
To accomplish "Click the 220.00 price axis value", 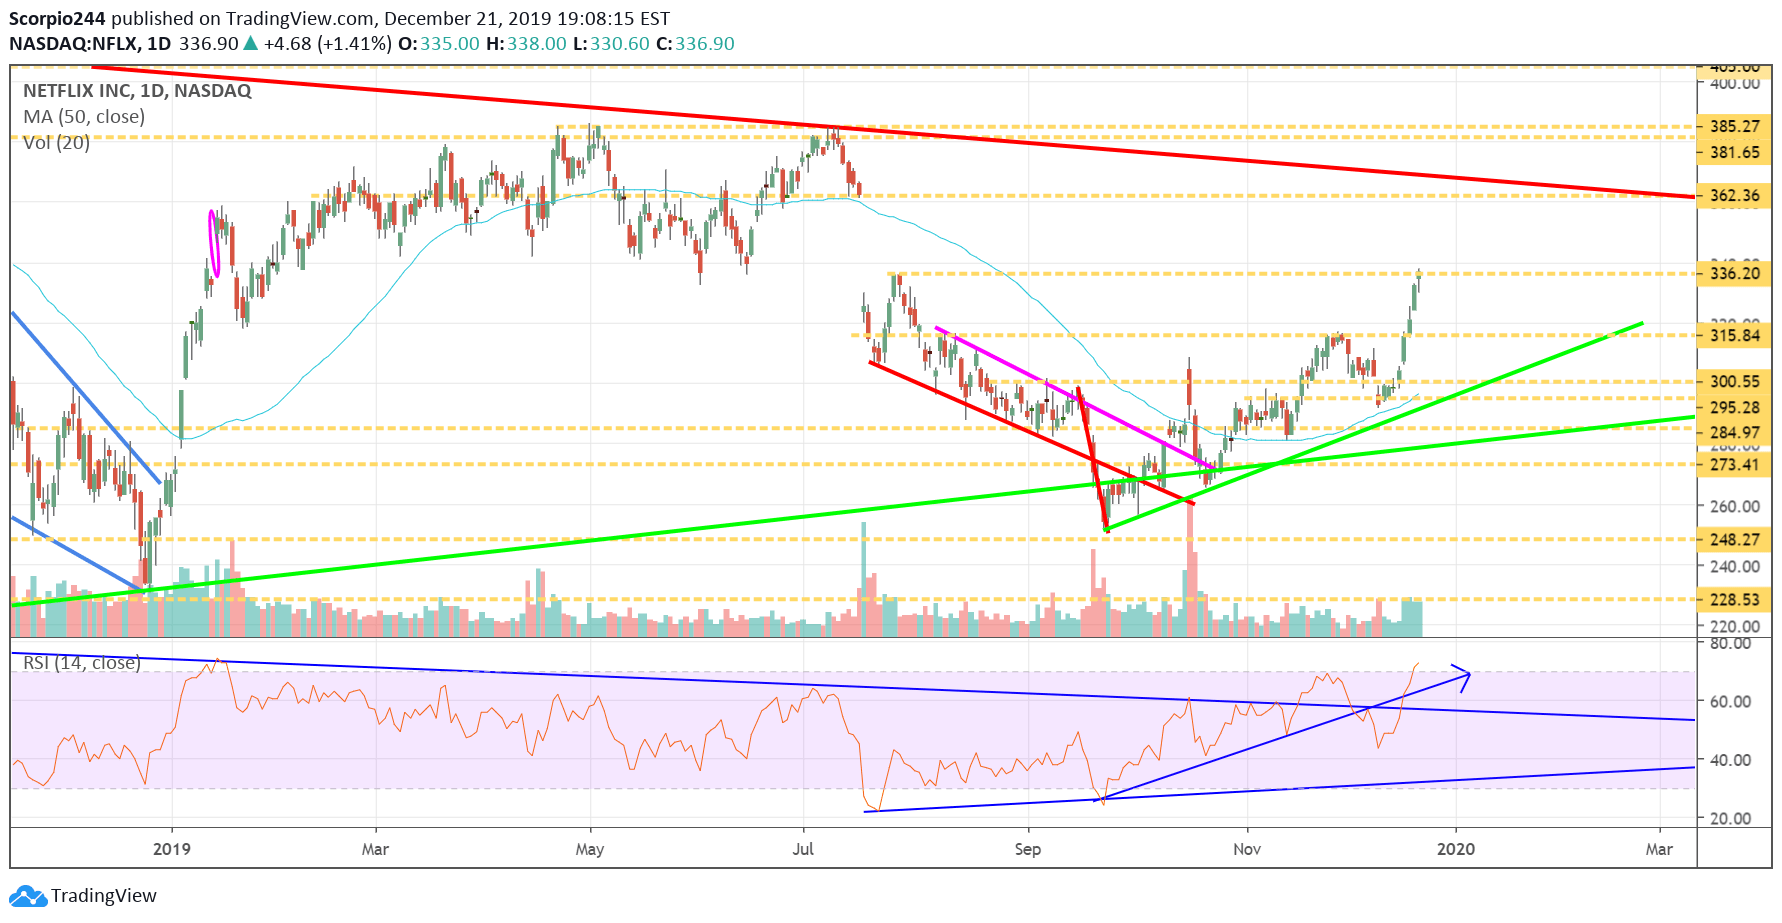I will pos(1734,626).
